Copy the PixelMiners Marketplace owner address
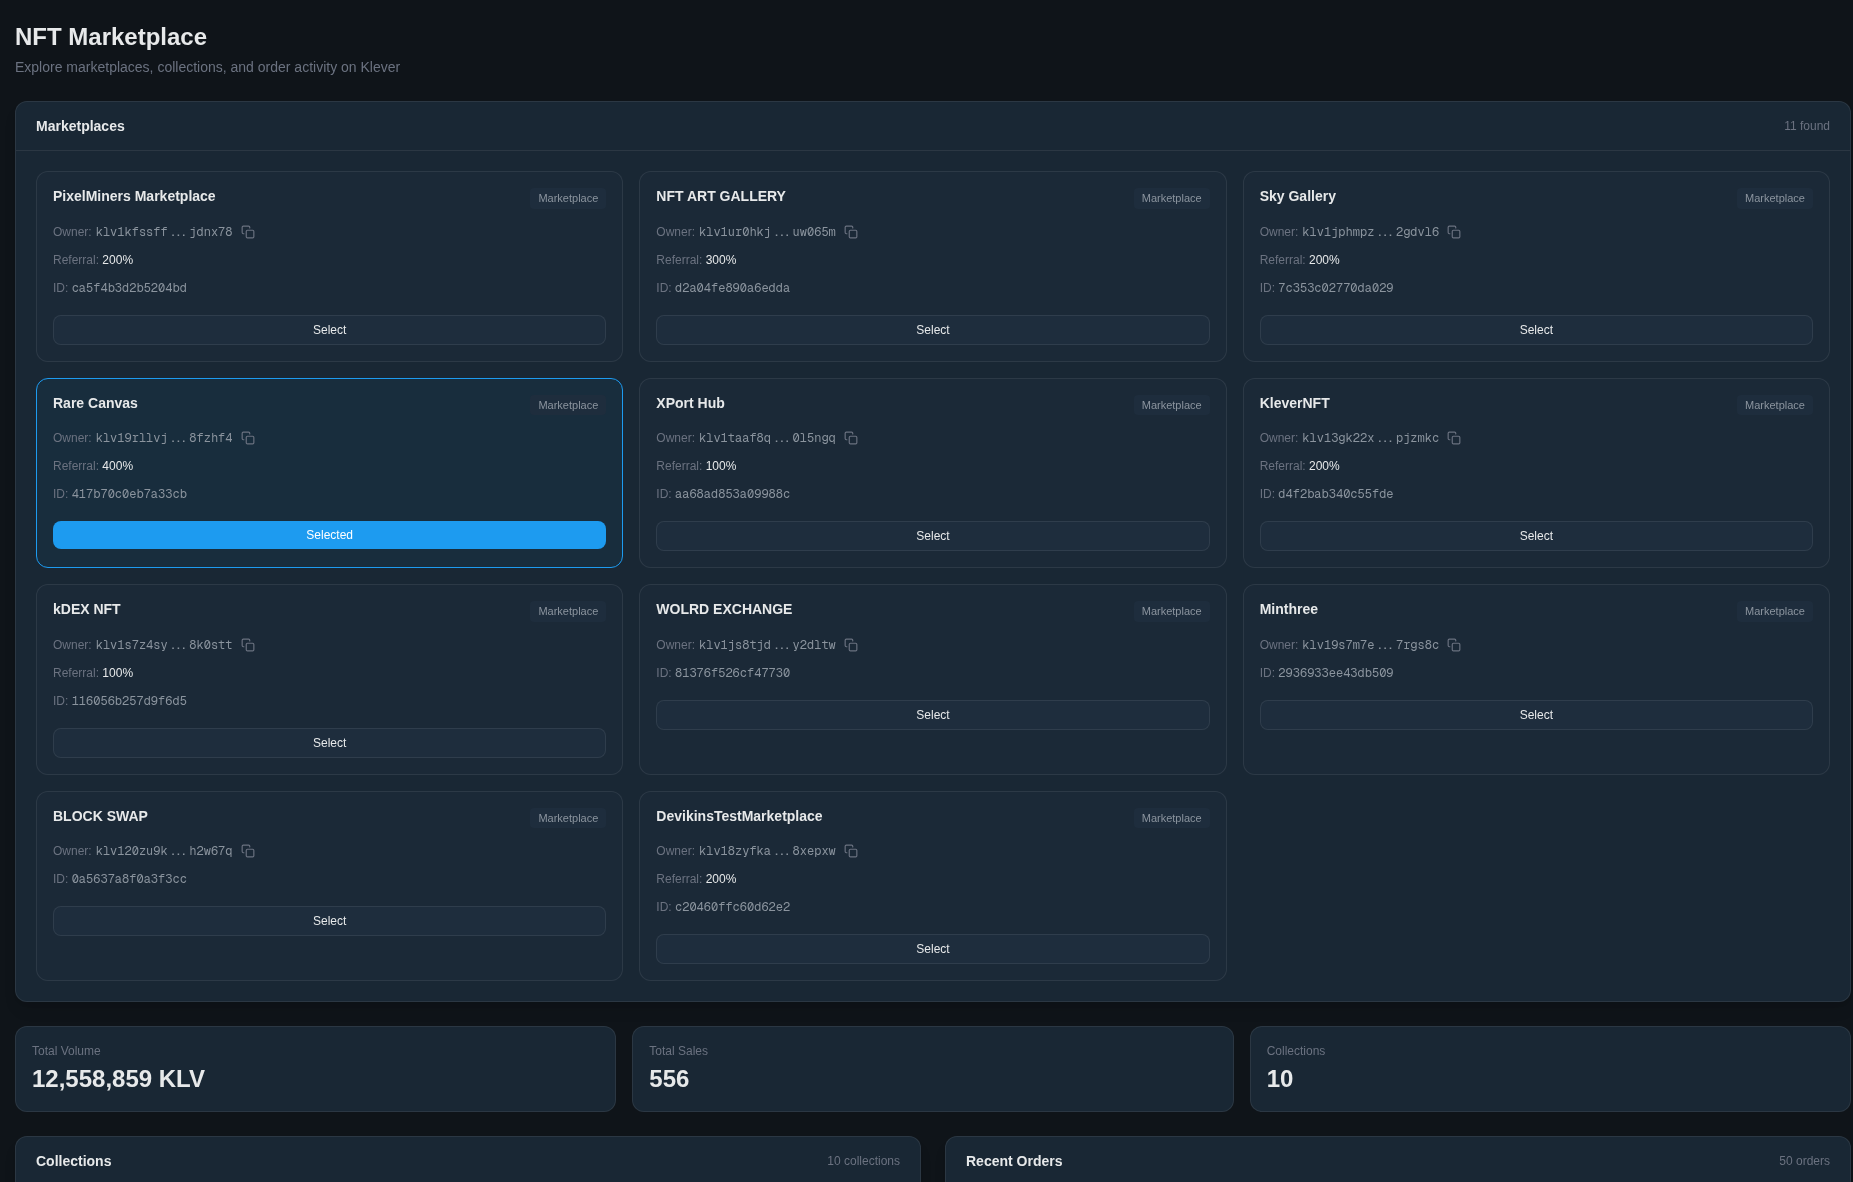Viewport: 1853px width, 1182px height. (x=248, y=232)
